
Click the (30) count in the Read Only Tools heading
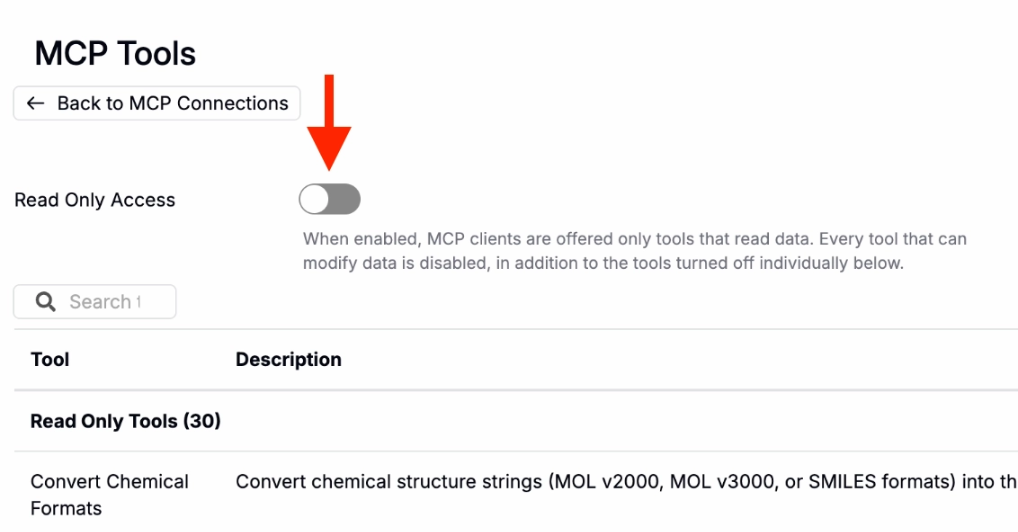click(x=201, y=421)
